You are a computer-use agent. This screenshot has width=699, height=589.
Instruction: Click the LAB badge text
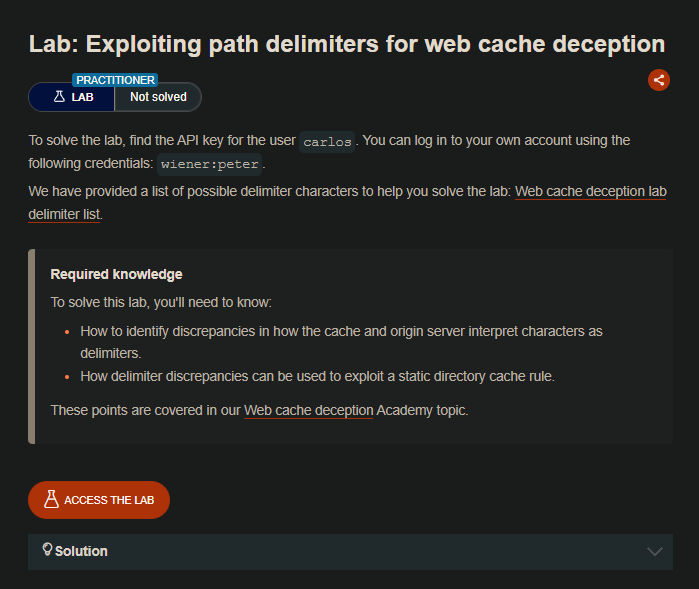tap(83, 97)
